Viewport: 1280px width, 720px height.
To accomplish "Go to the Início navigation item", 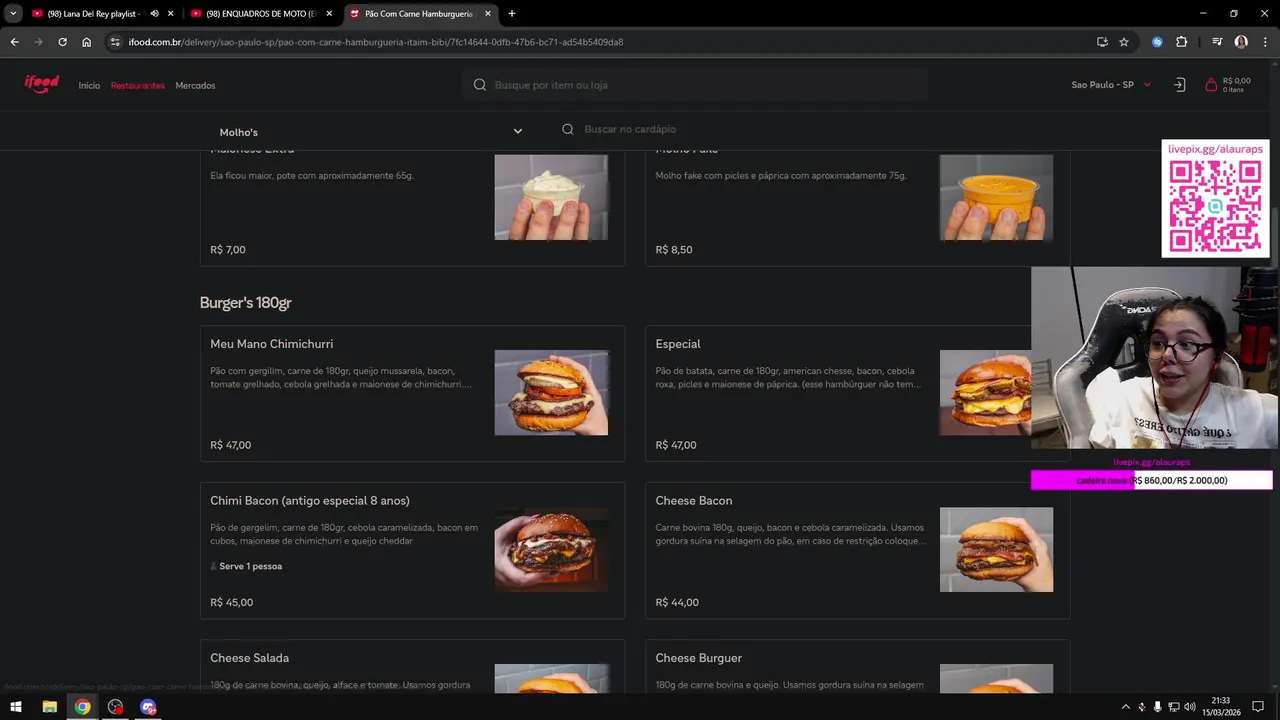I will 89,86.
